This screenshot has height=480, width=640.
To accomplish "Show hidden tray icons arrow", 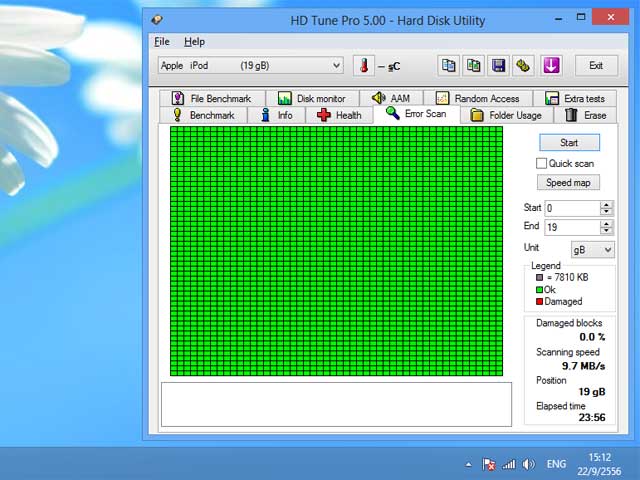I will (x=468, y=464).
